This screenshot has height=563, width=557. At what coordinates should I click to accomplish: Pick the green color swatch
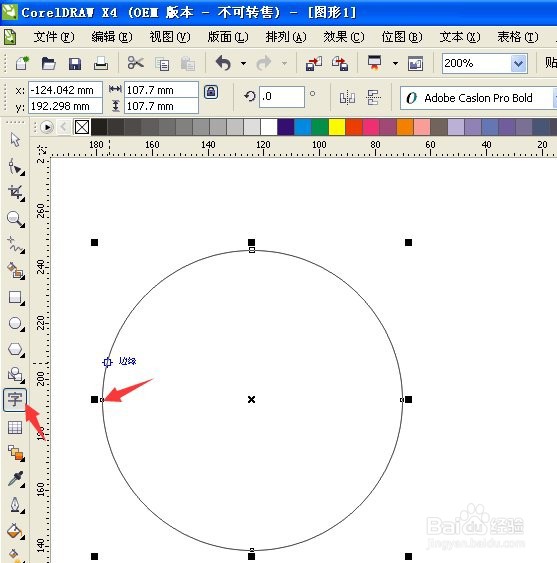tap(320, 127)
